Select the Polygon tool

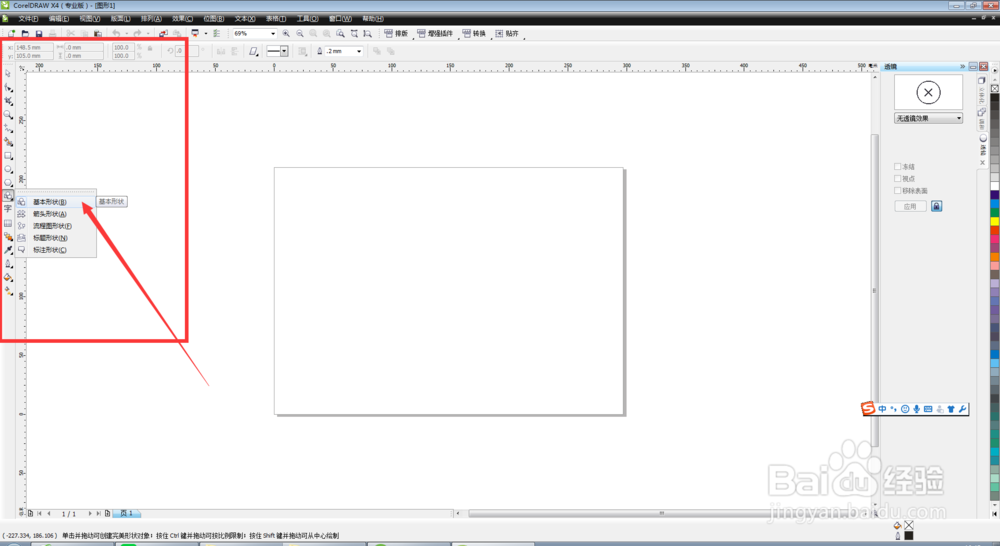(8, 182)
